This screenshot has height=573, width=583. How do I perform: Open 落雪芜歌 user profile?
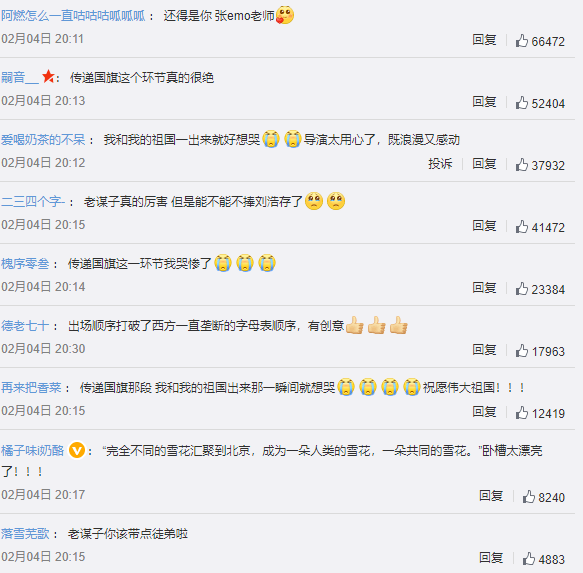click(x=25, y=534)
